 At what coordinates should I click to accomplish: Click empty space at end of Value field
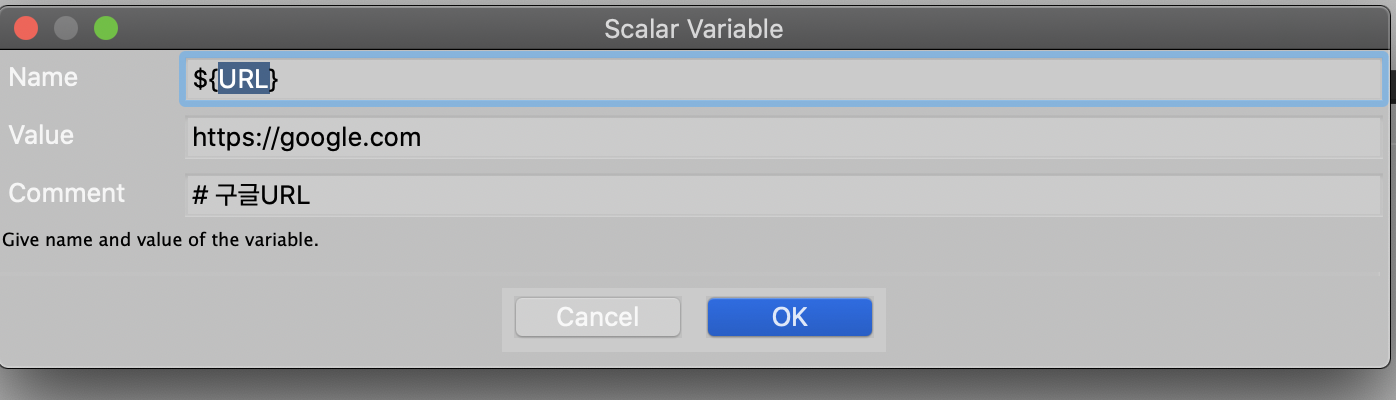[900, 137]
